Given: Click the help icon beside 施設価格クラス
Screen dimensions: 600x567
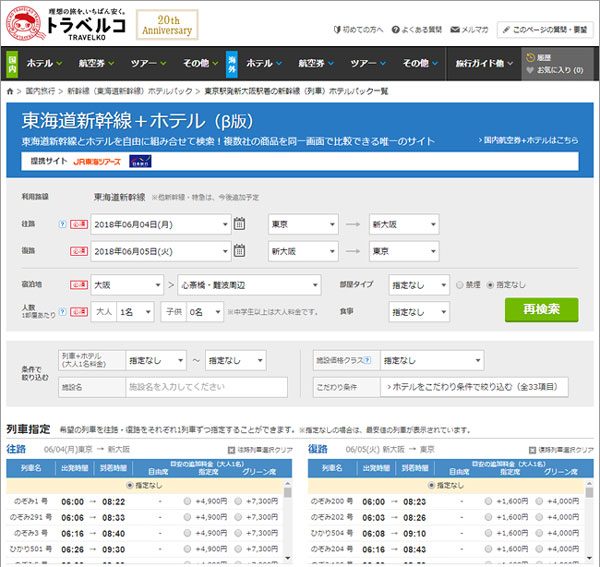Looking at the screenshot, I should click(367, 360).
